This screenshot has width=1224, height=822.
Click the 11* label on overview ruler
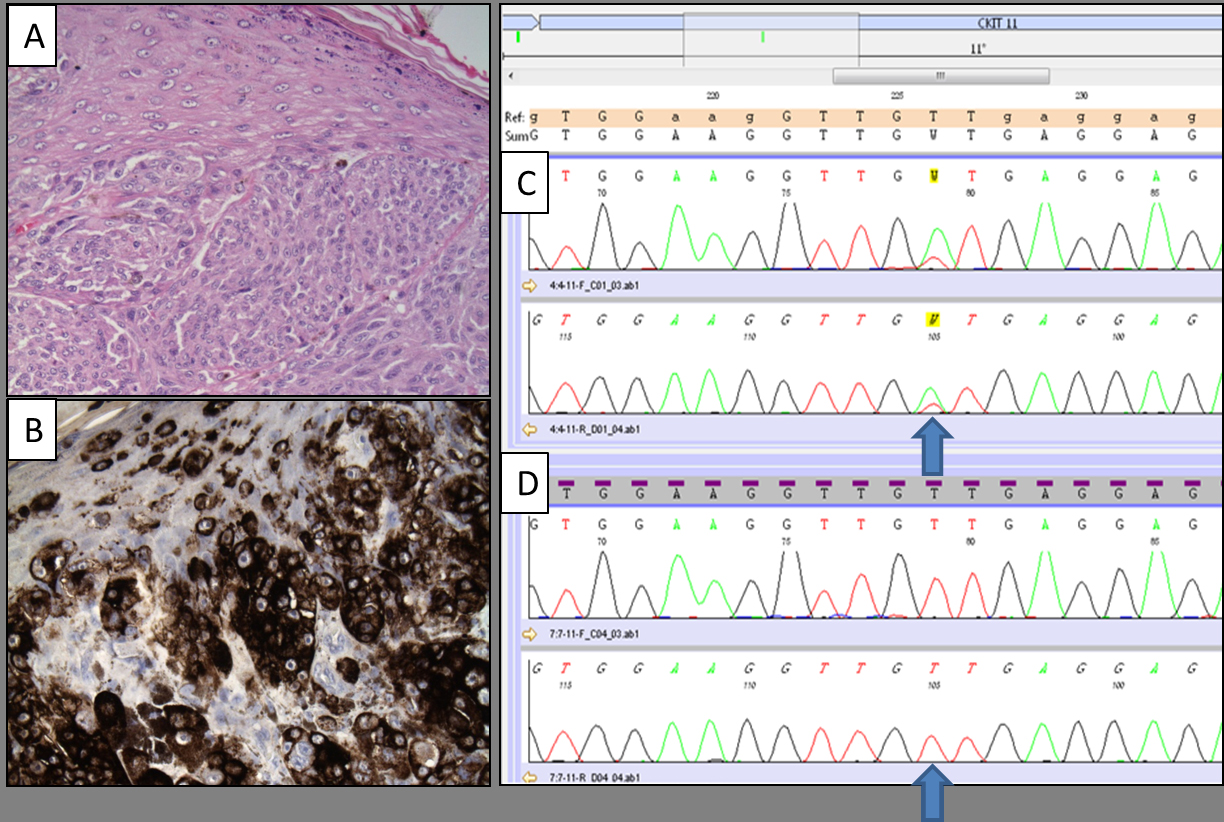[978, 47]
